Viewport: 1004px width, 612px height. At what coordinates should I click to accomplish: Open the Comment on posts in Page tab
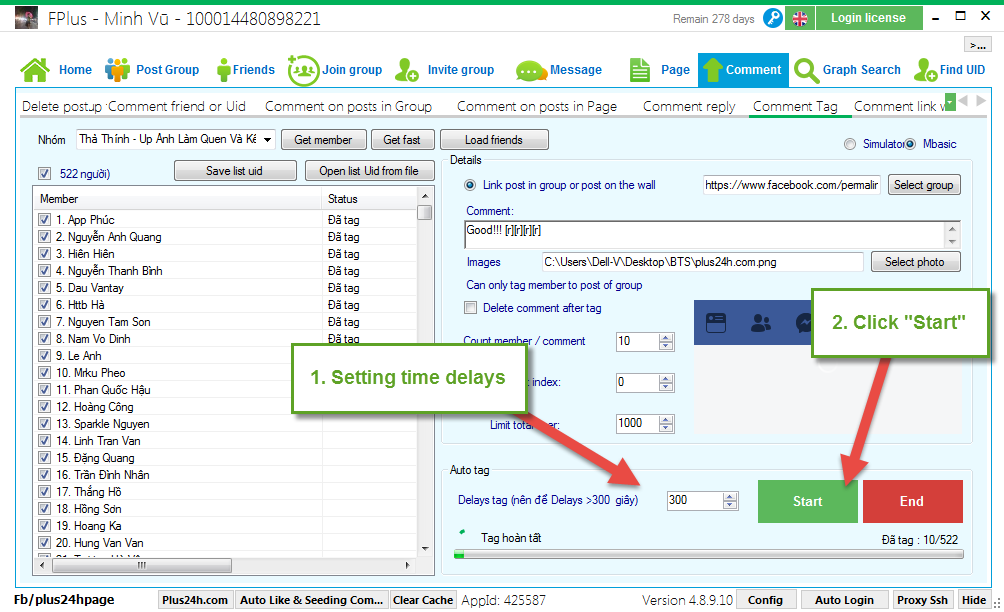coord(537,106)
